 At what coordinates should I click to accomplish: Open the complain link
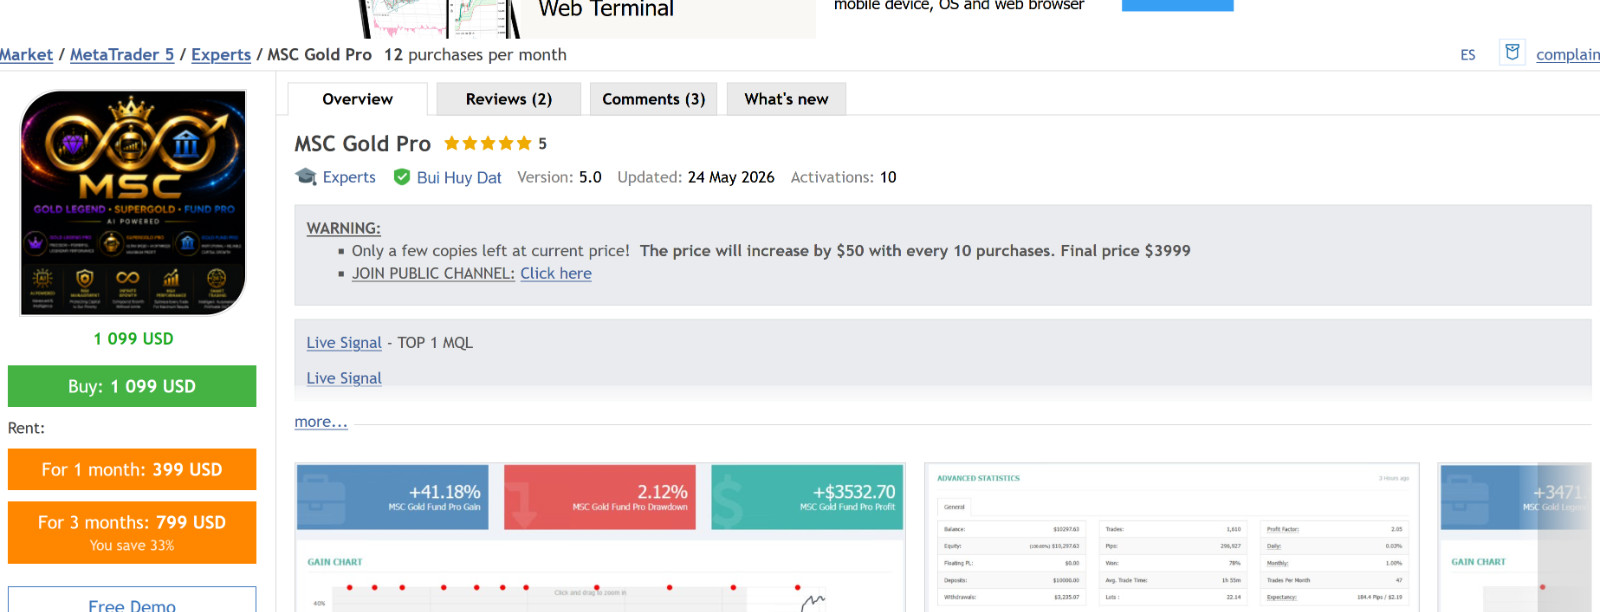tap(1568, 54)
